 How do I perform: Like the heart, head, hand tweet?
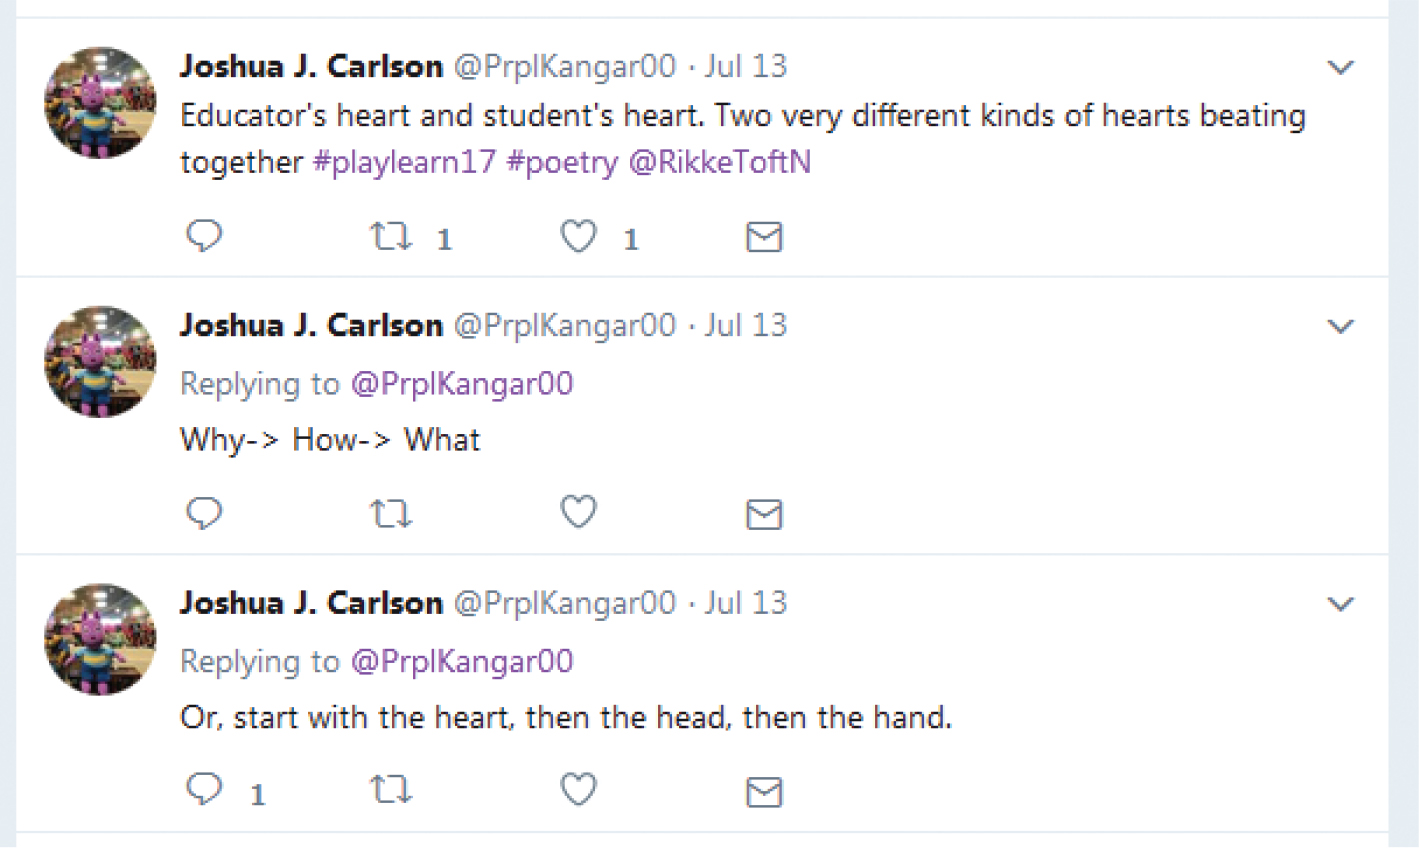578,790
